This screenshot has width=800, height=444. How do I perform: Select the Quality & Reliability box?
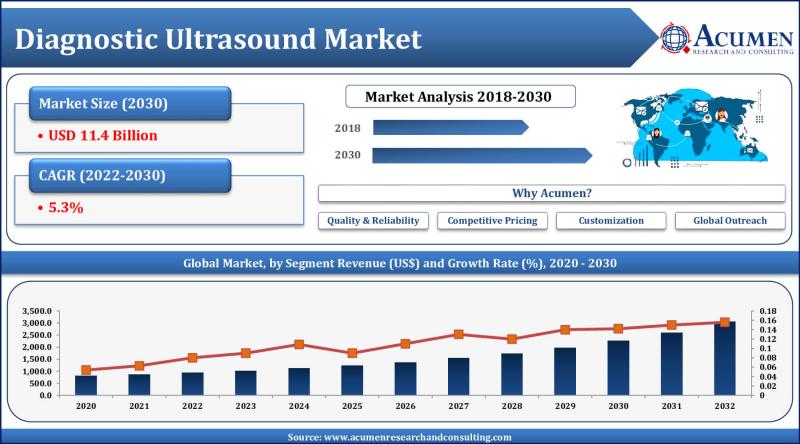tap(373, 220)
